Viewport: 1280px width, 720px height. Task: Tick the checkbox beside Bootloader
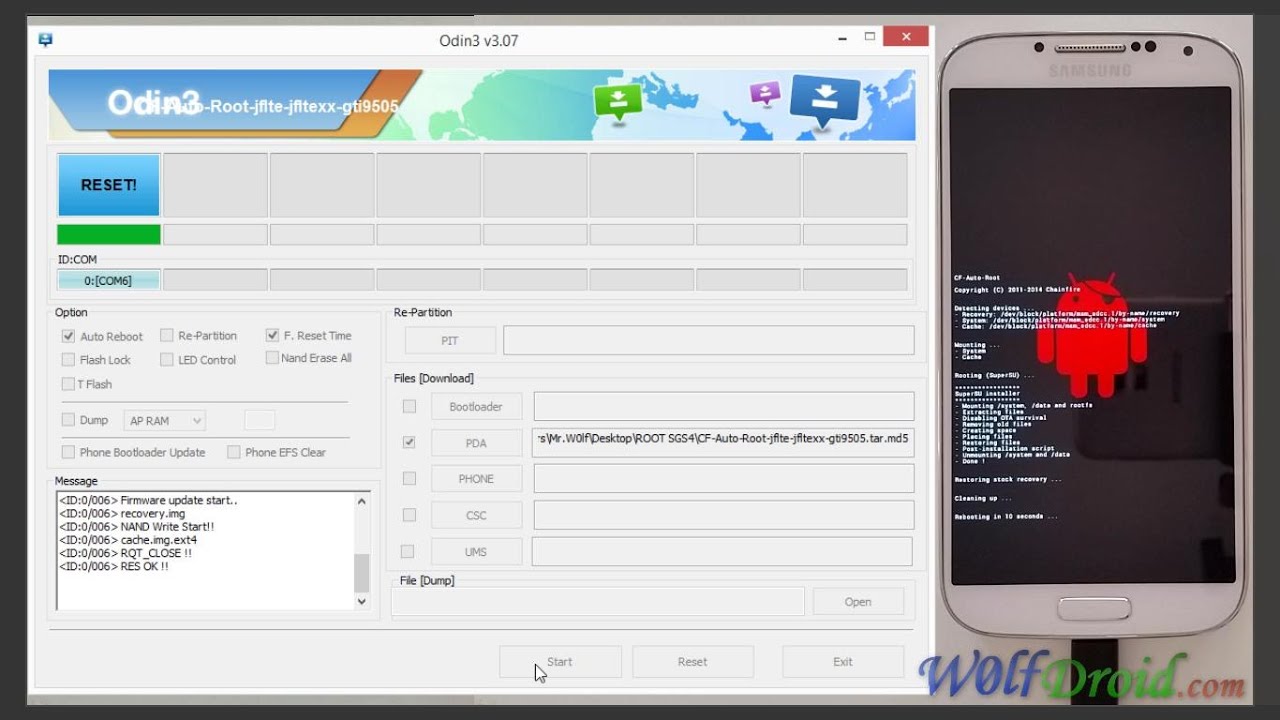(409, 406)
